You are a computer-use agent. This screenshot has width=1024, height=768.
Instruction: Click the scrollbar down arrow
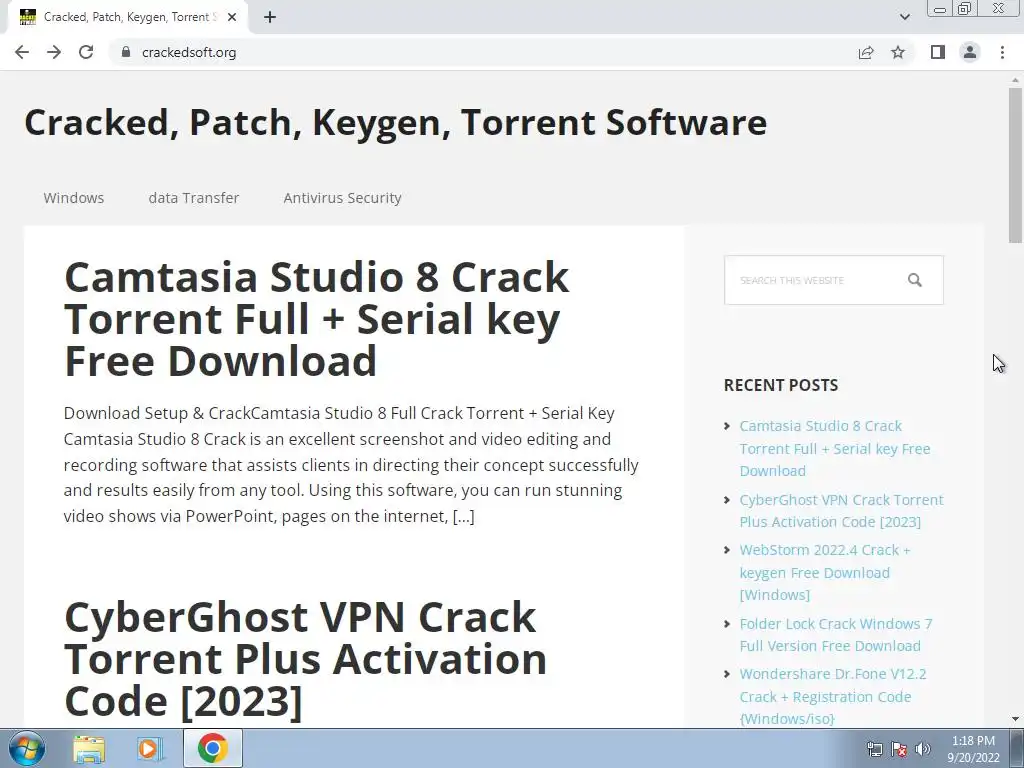[1015, 719]
